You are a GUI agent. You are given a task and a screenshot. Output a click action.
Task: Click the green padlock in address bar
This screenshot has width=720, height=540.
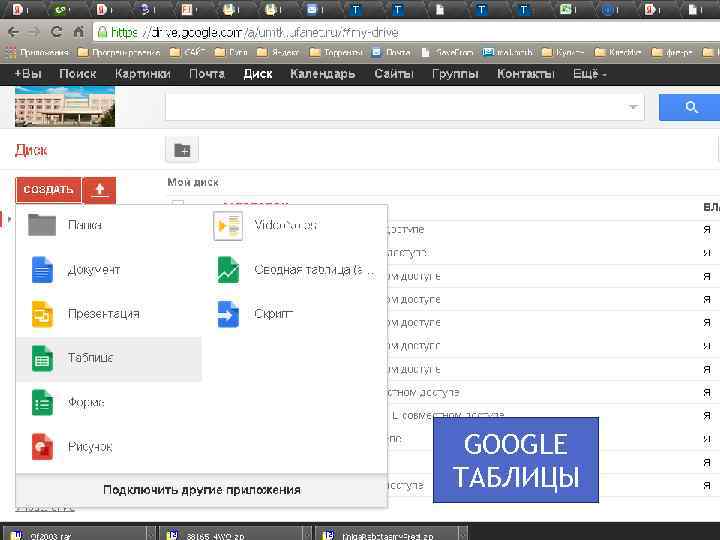coord(102,32)
